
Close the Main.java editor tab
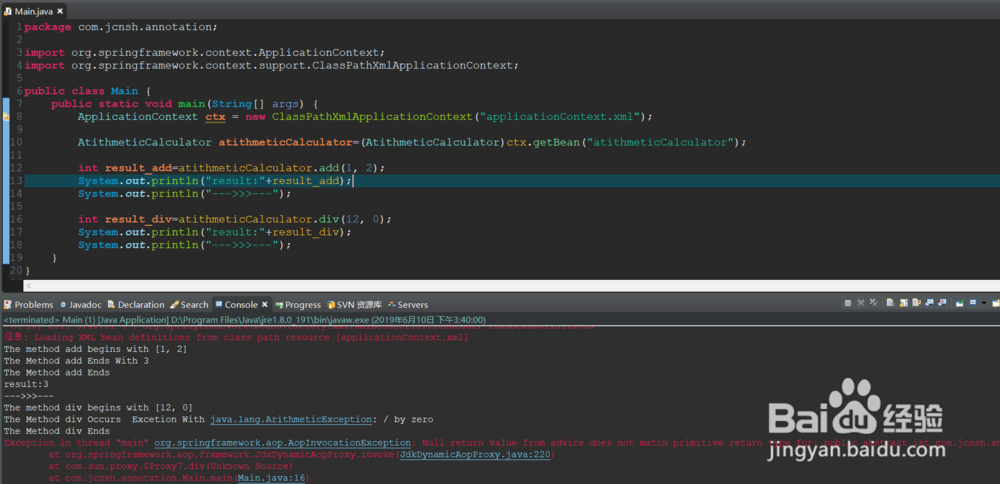pyautogui.click(x=60, y=11)
